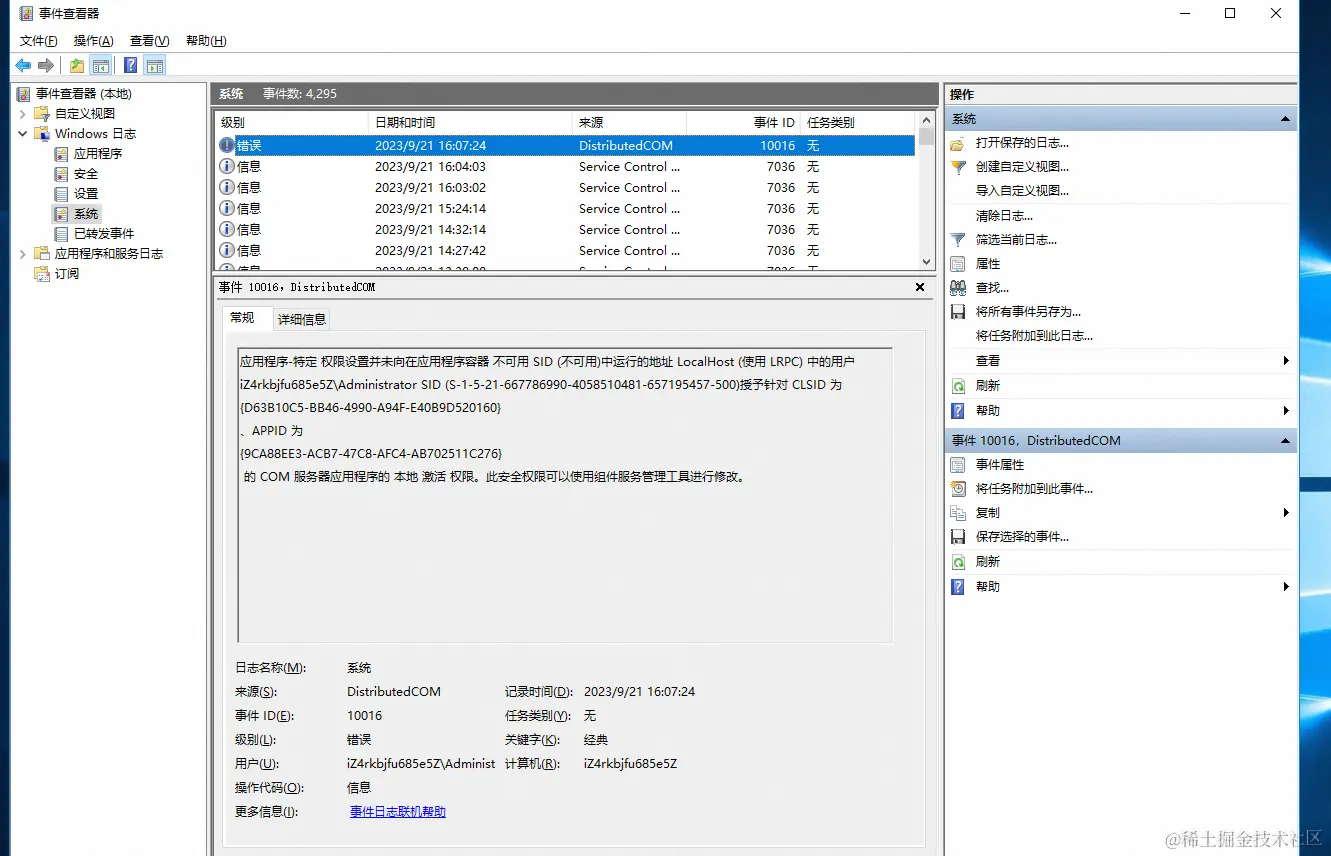Expand 应用程序和服务日志 node

pyautogui.click(x=23, y=254)
